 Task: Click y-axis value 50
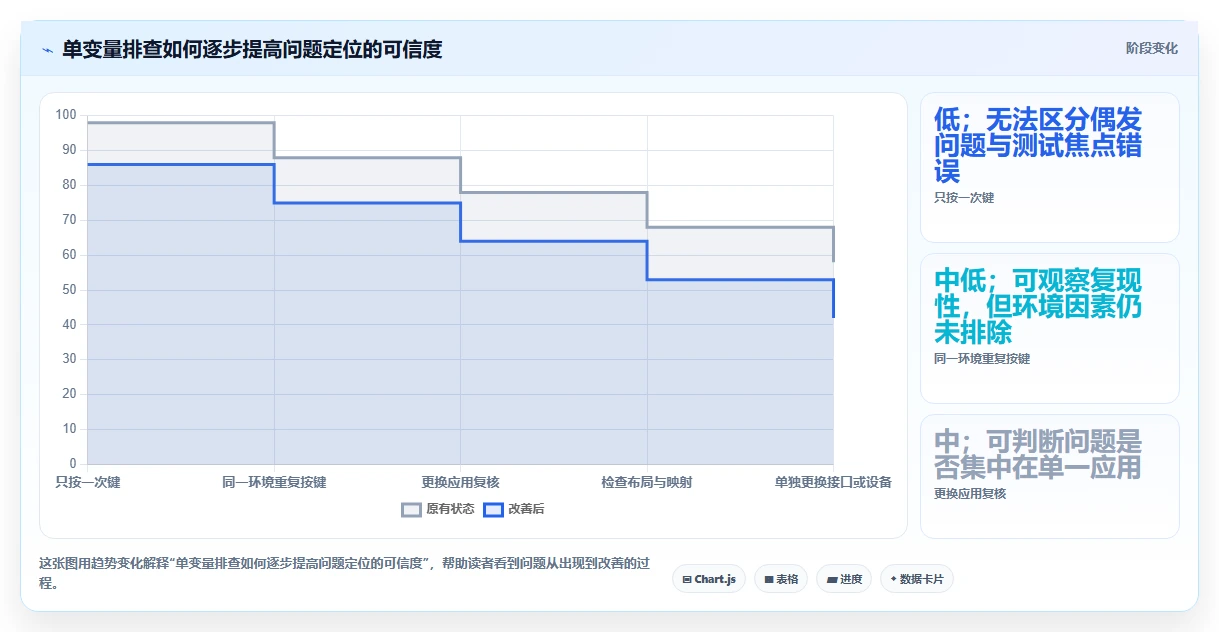click(x=69, y=290)
